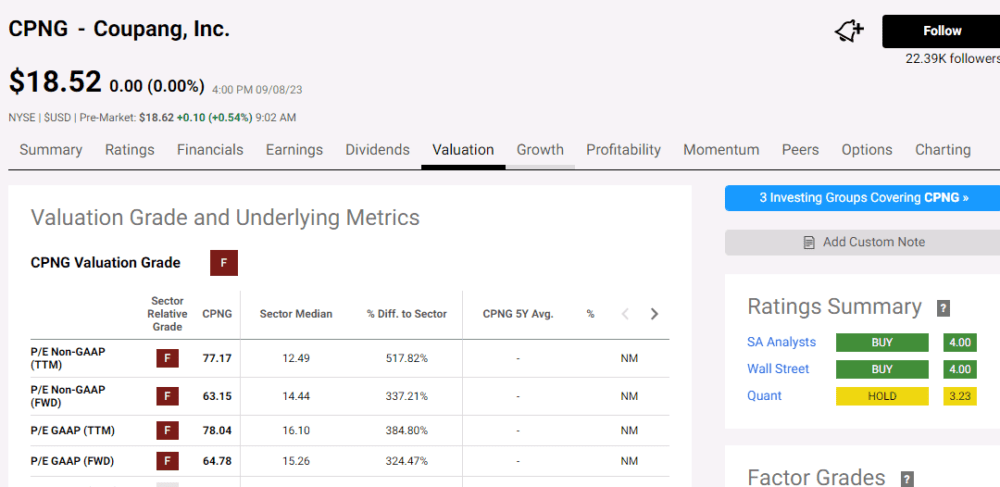
Task: Click 384.80% difference value
Action: pyautogui.click(x=407, y=430)
